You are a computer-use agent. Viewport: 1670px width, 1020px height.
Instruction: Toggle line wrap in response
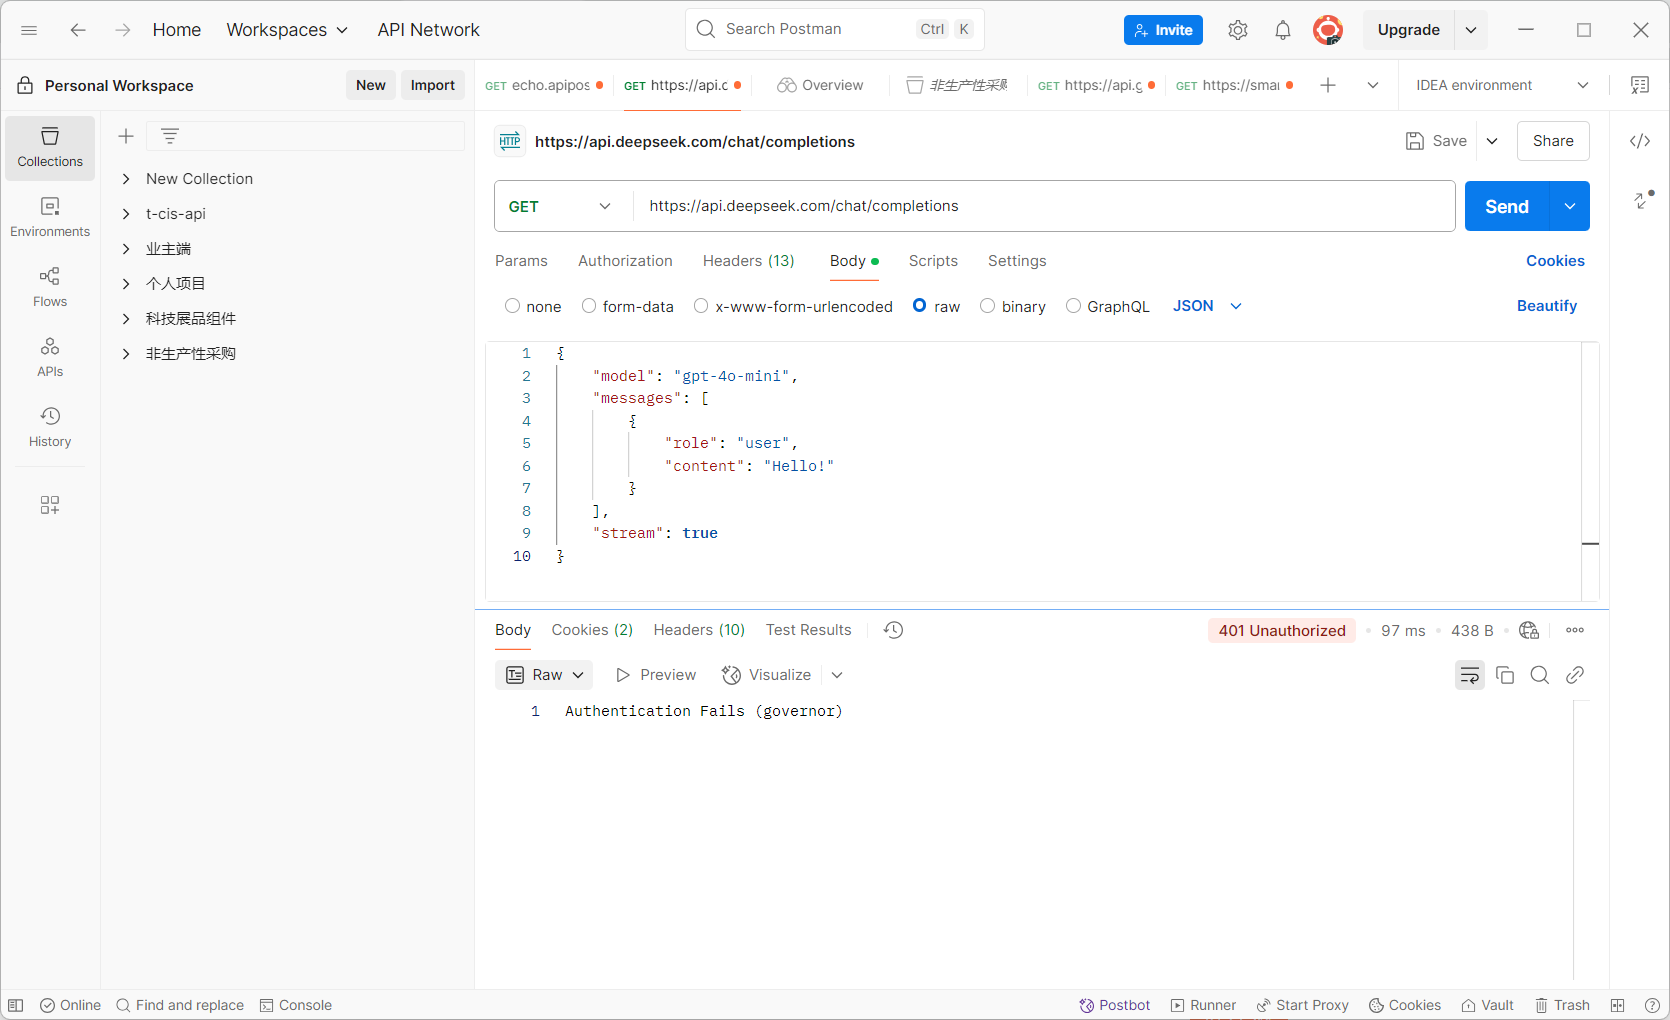click(x=1470, y=675)
